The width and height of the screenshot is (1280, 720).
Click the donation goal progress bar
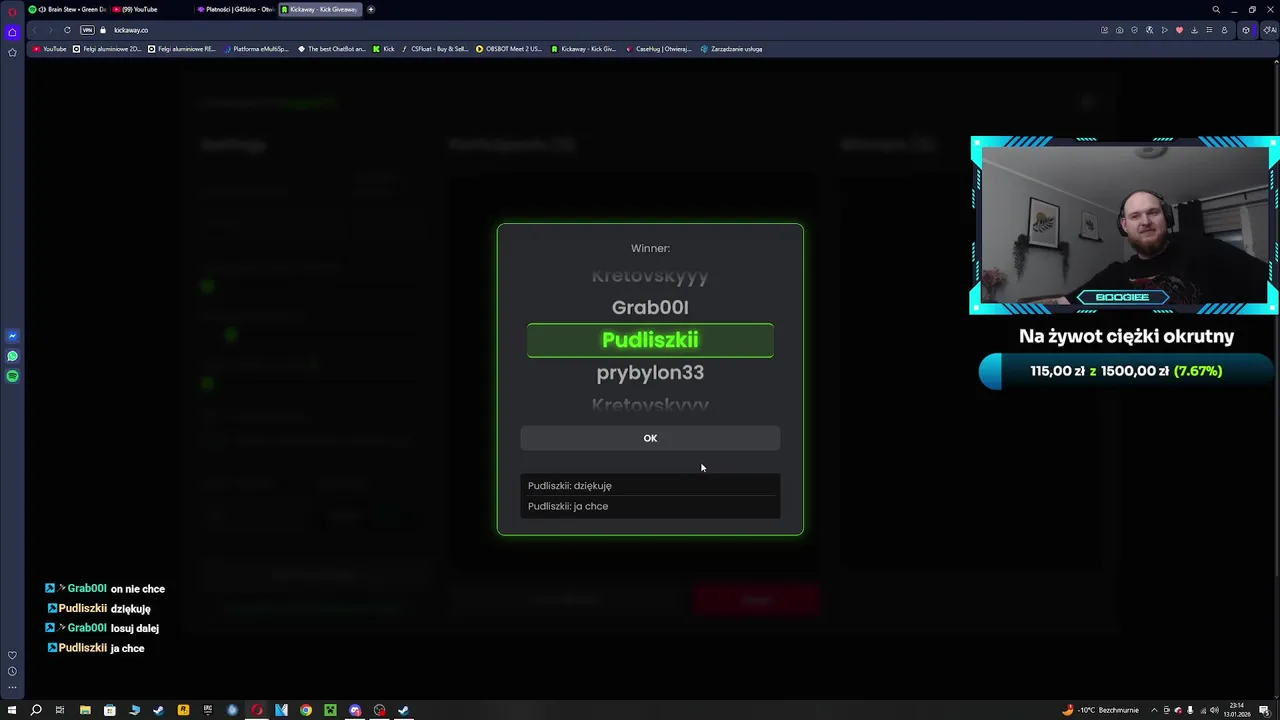point(1125,371)
